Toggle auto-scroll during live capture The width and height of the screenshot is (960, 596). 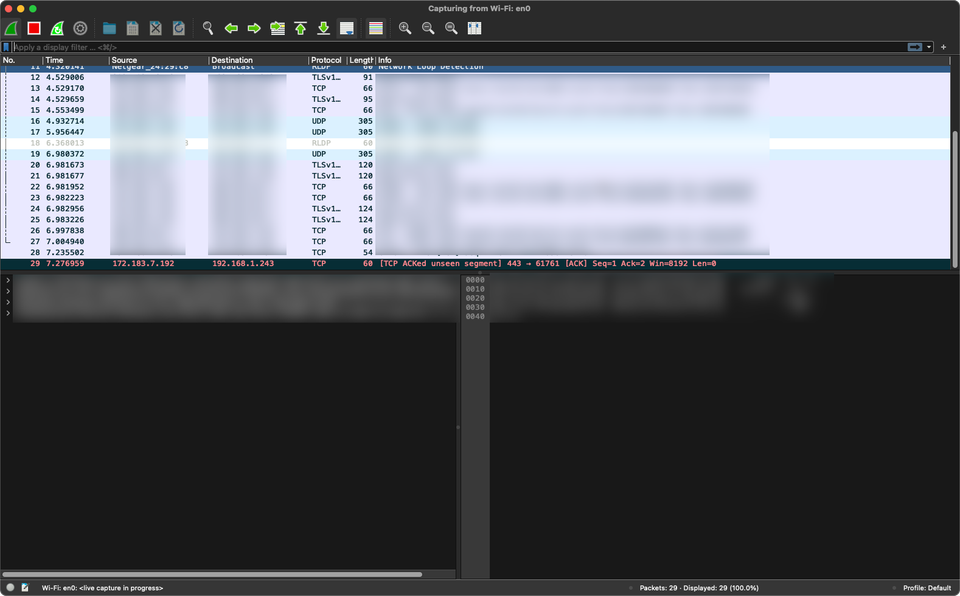(x=347, y=28)
